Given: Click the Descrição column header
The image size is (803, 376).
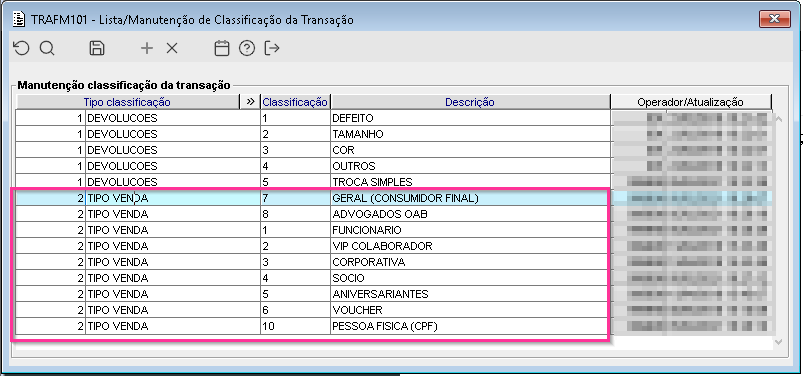Looking at the screenshot, I should click(470, 102).
